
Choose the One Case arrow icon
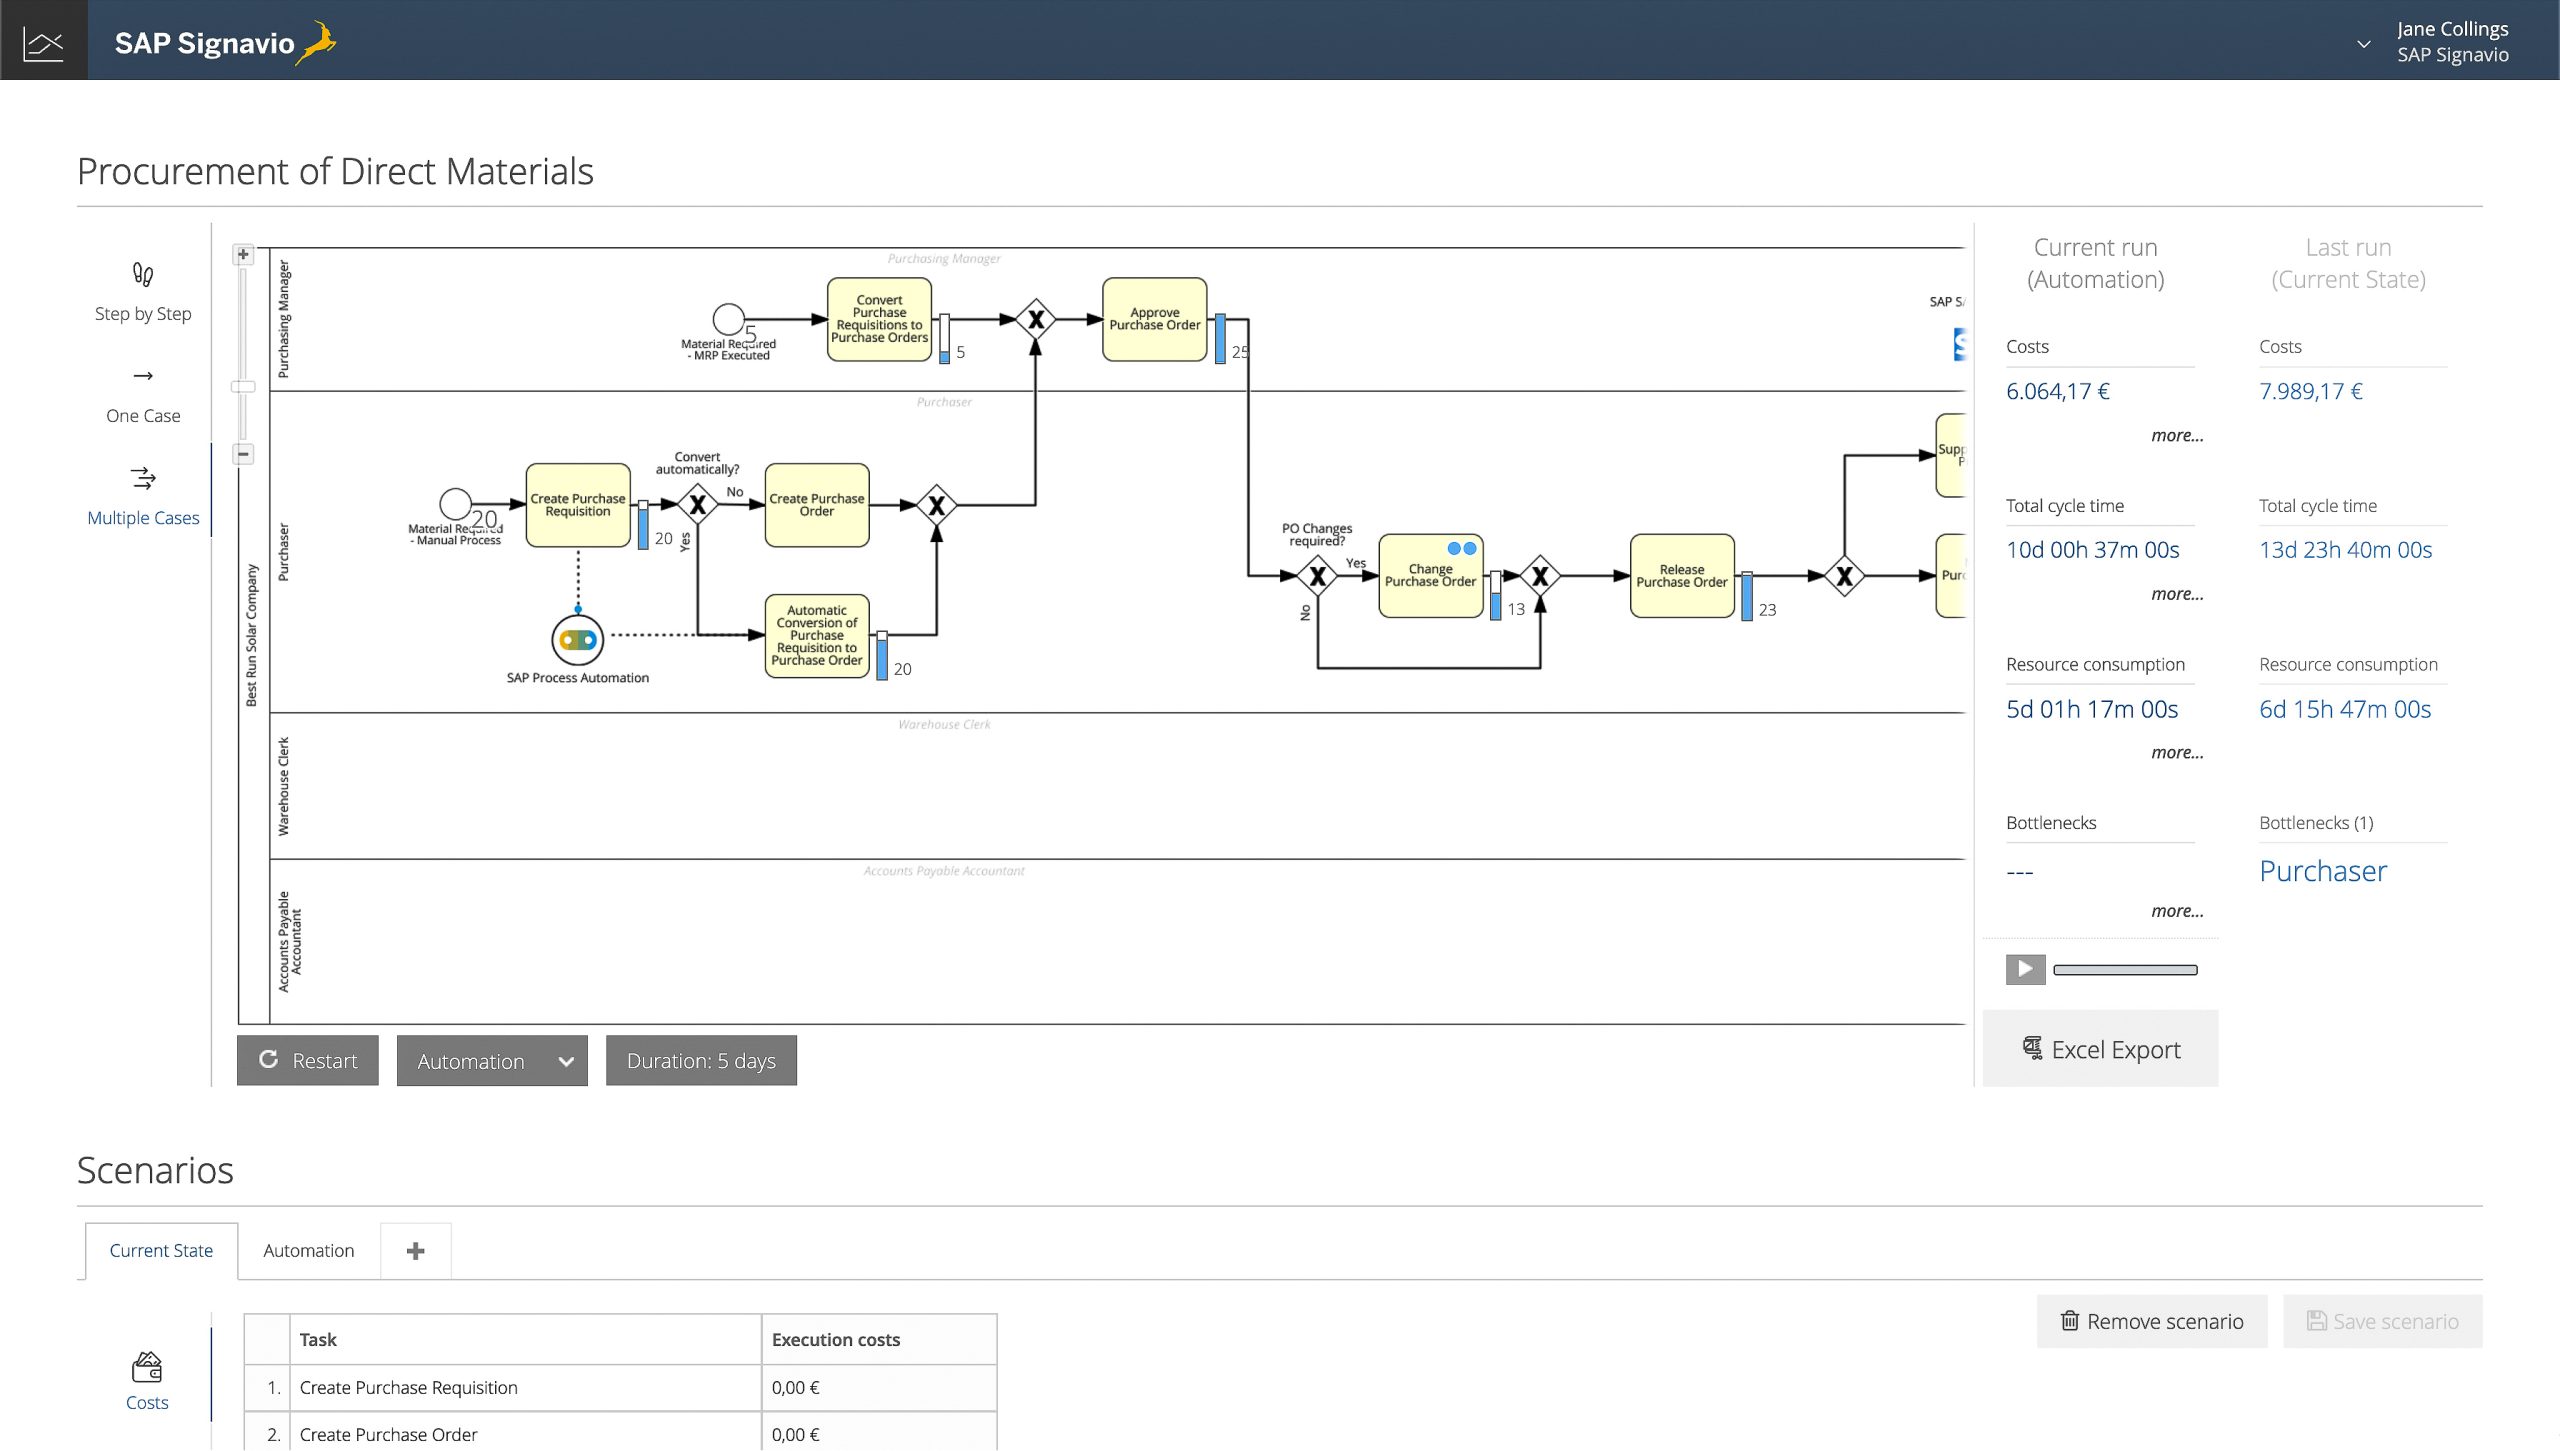(x=143, y=377)
